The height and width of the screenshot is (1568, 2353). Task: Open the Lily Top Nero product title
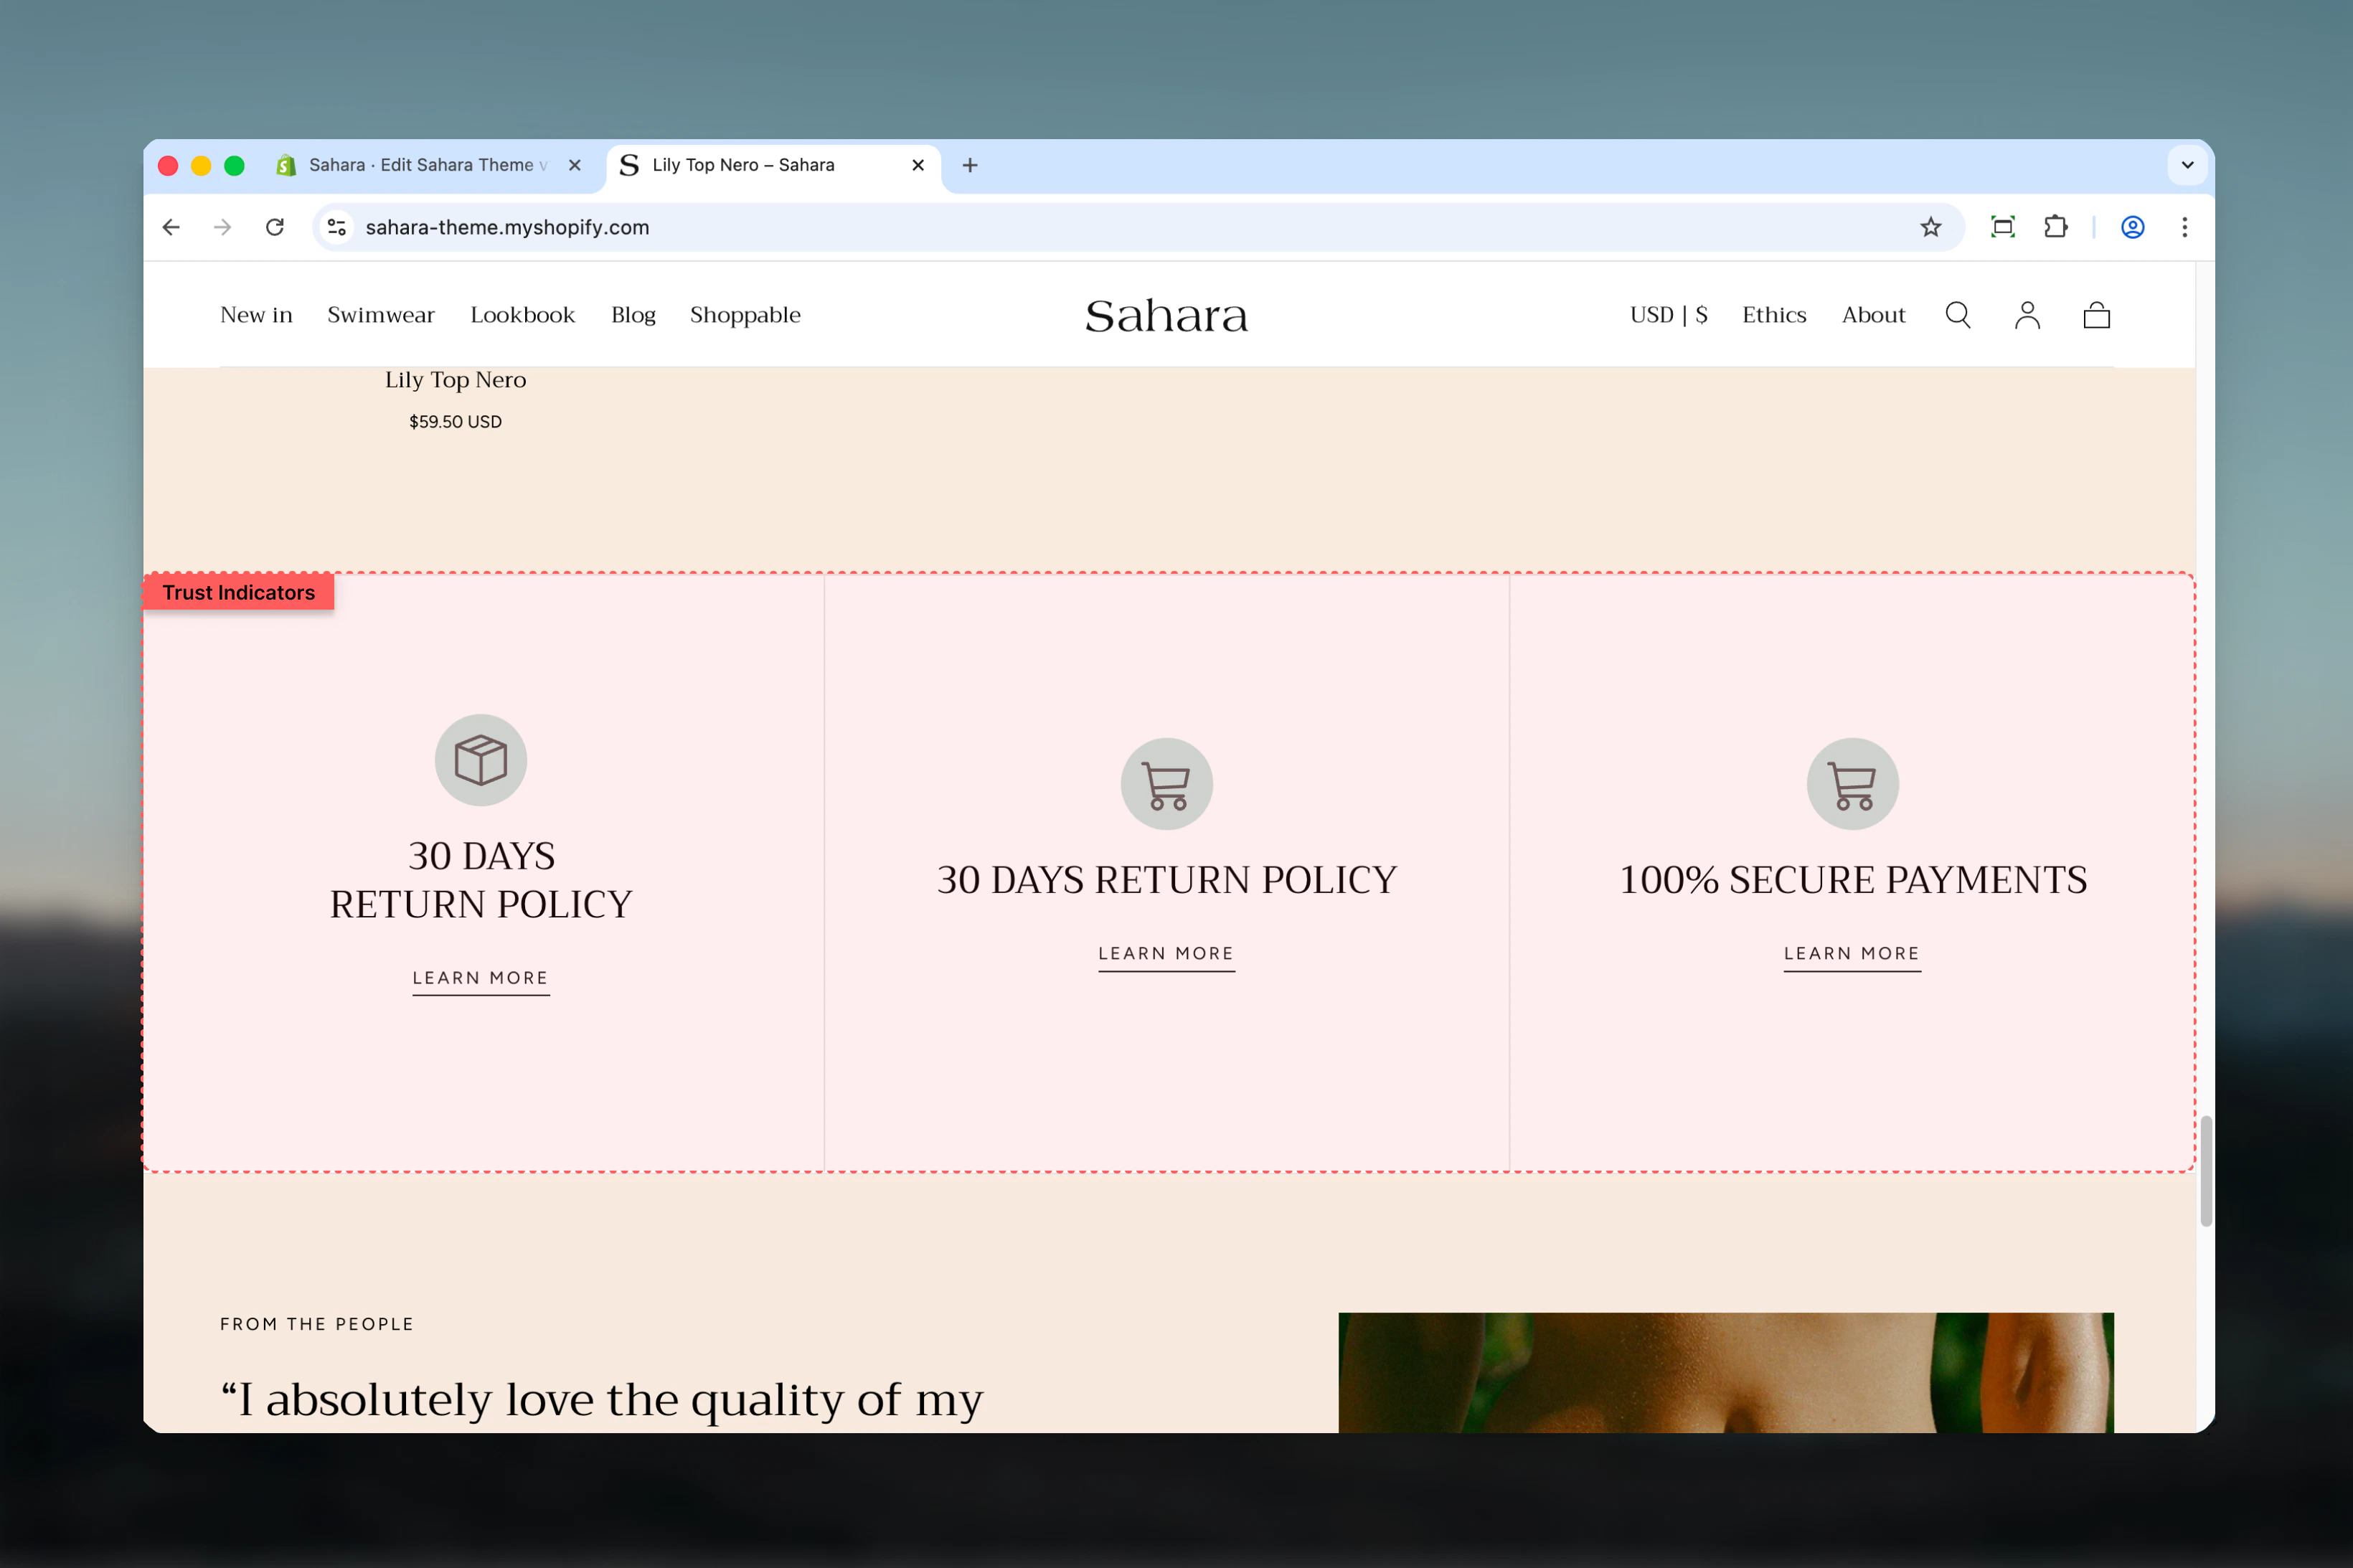pos(455,380)
